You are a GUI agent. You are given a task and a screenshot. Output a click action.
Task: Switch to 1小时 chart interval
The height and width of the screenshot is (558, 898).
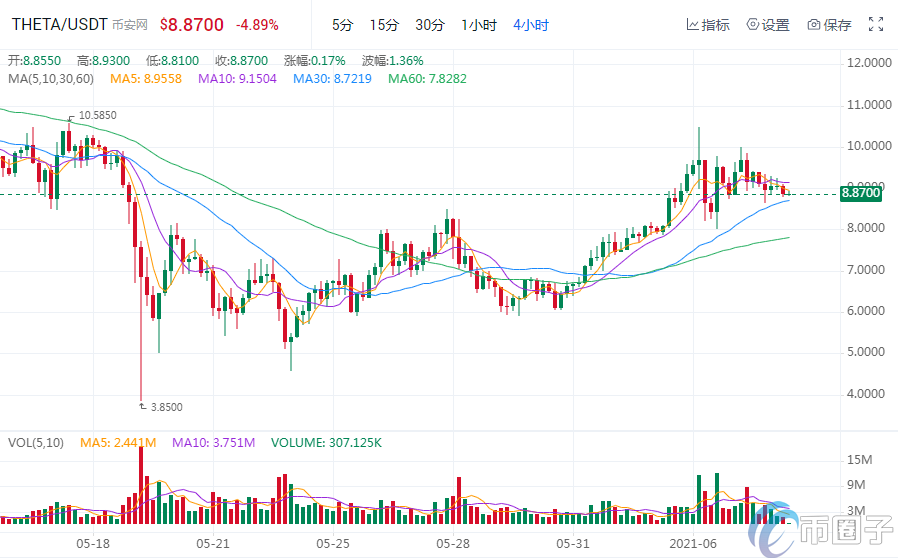coord(478,24)
